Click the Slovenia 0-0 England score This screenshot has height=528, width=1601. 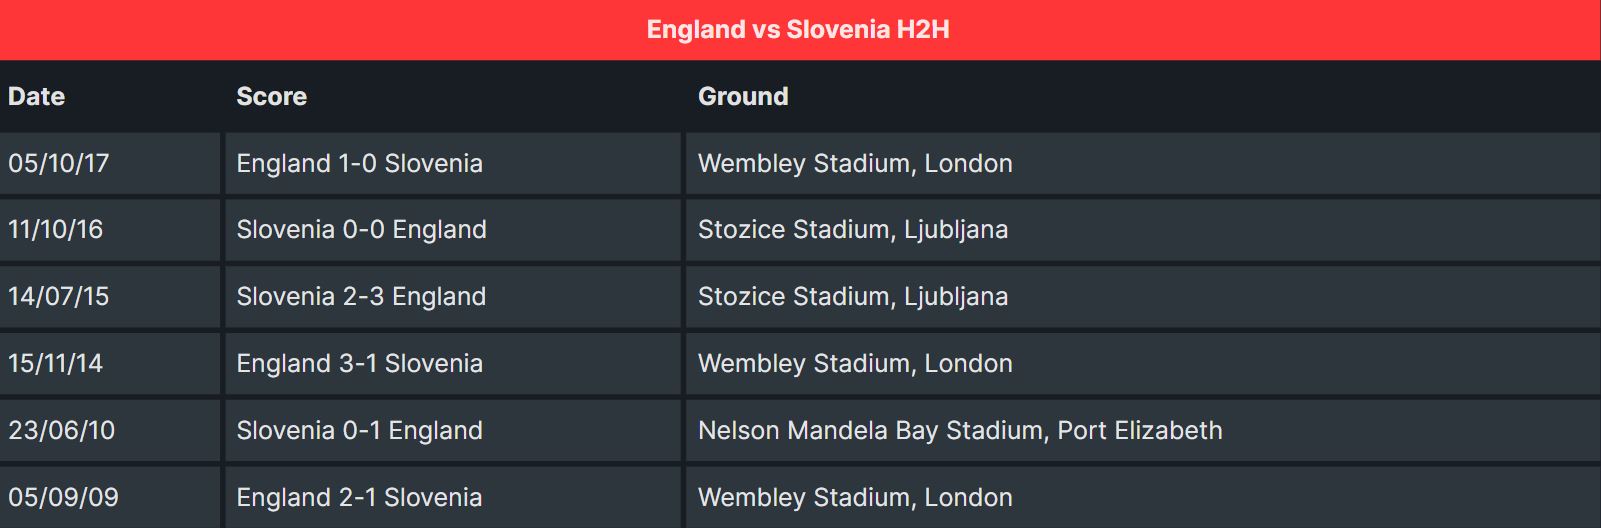pos(362,229)
